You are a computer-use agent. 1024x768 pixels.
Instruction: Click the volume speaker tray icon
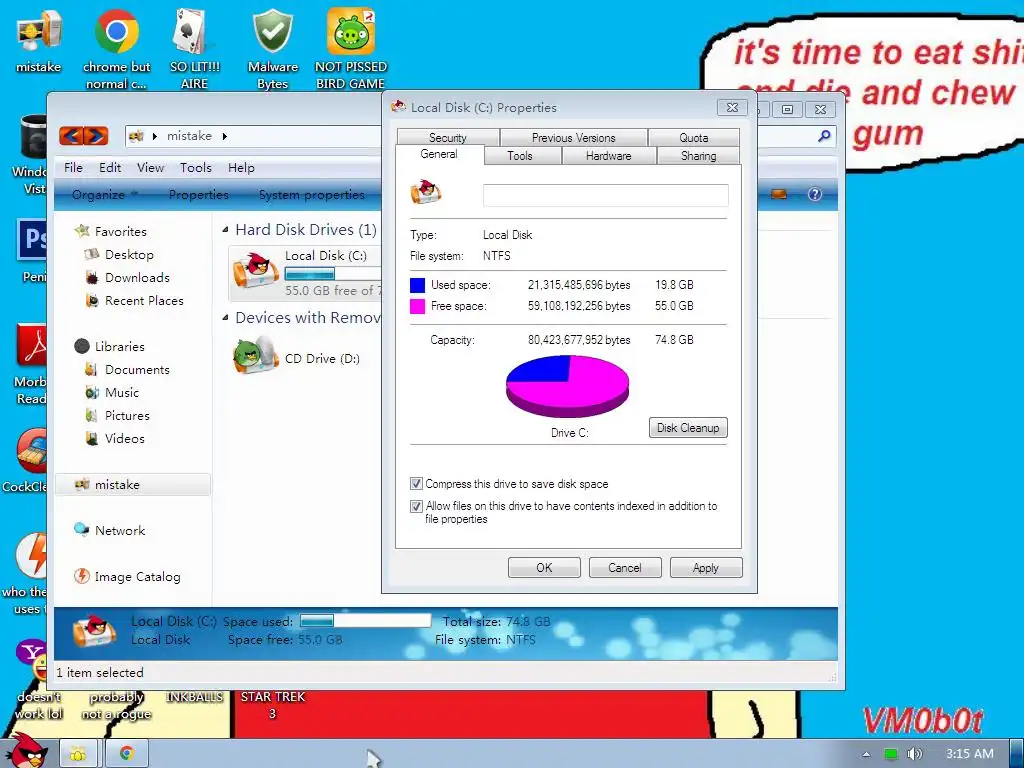(x=914, y=754)
